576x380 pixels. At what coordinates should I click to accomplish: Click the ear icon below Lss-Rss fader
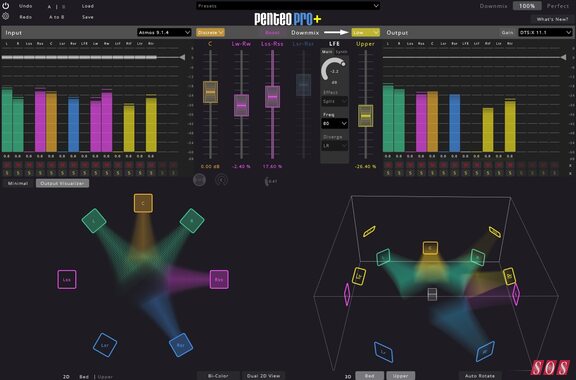coord(271,181)
